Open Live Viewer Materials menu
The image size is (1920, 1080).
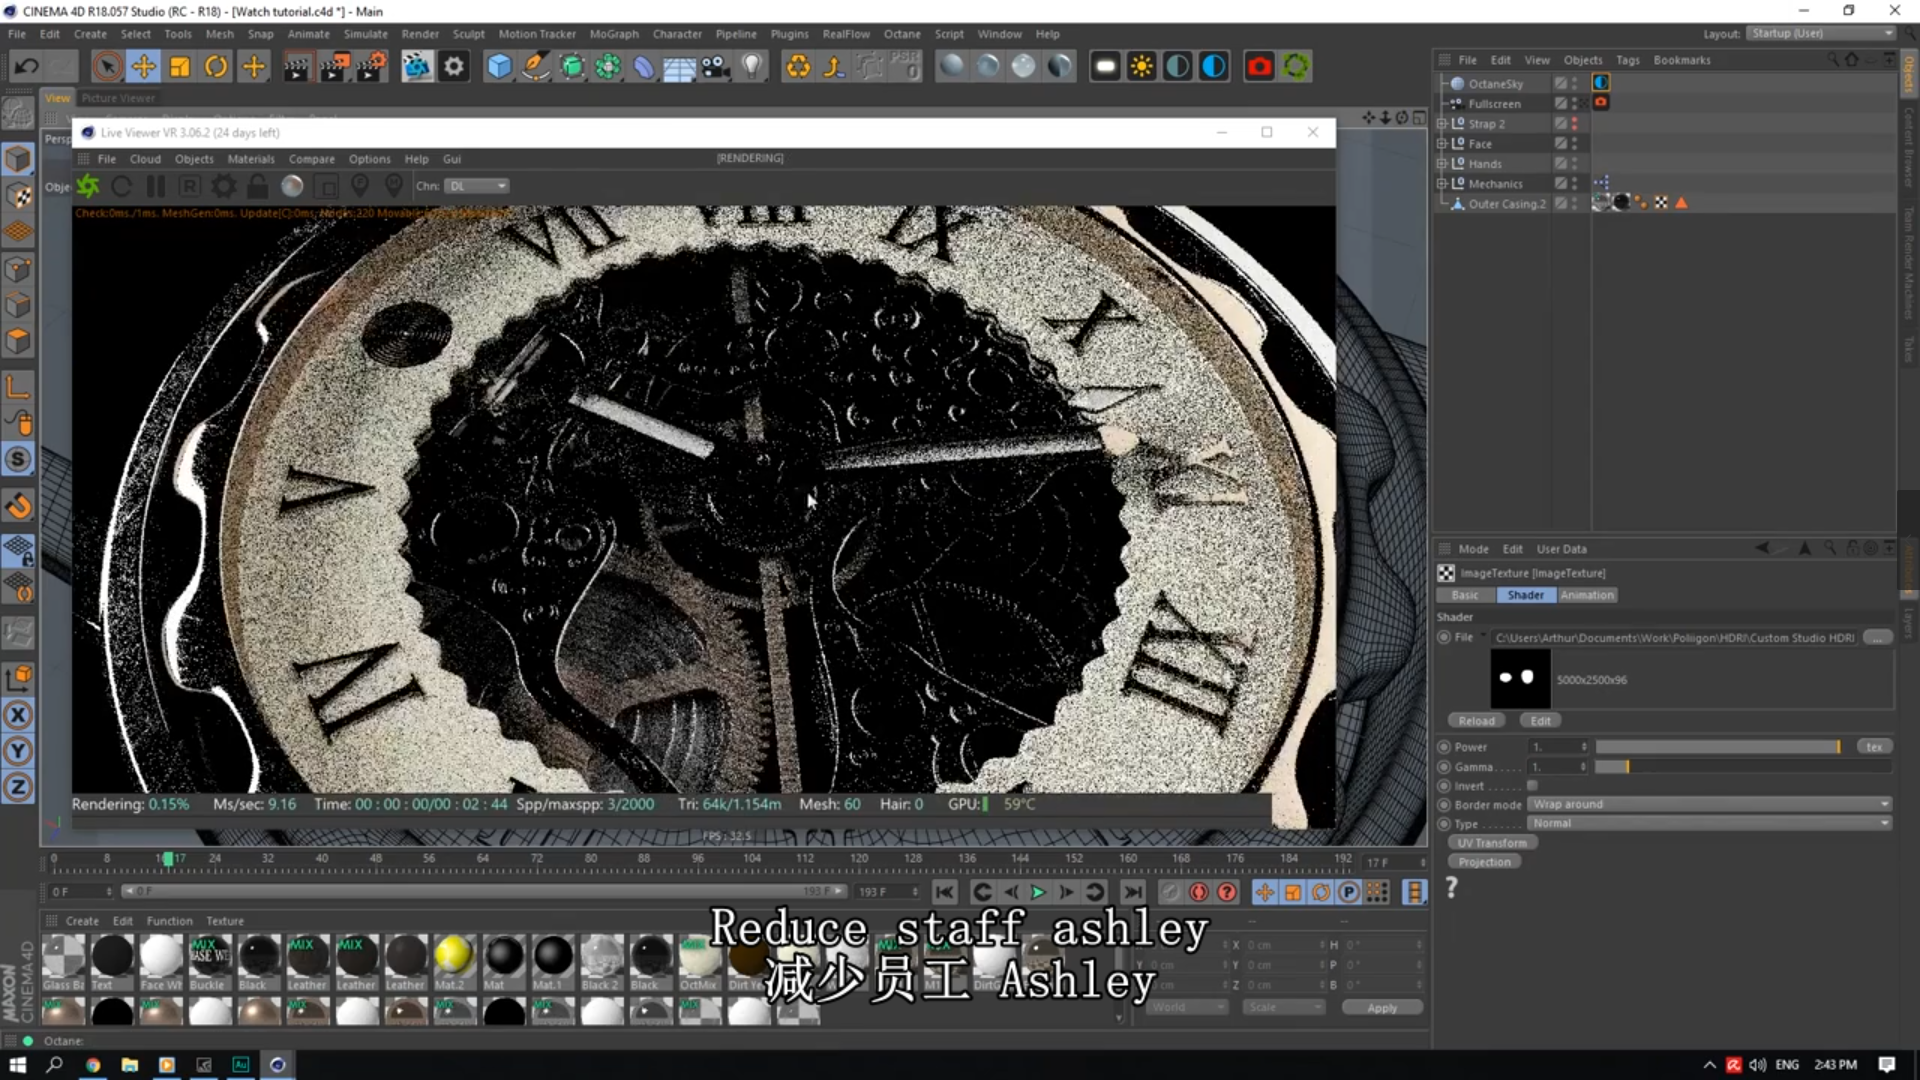tap(251, 159)
